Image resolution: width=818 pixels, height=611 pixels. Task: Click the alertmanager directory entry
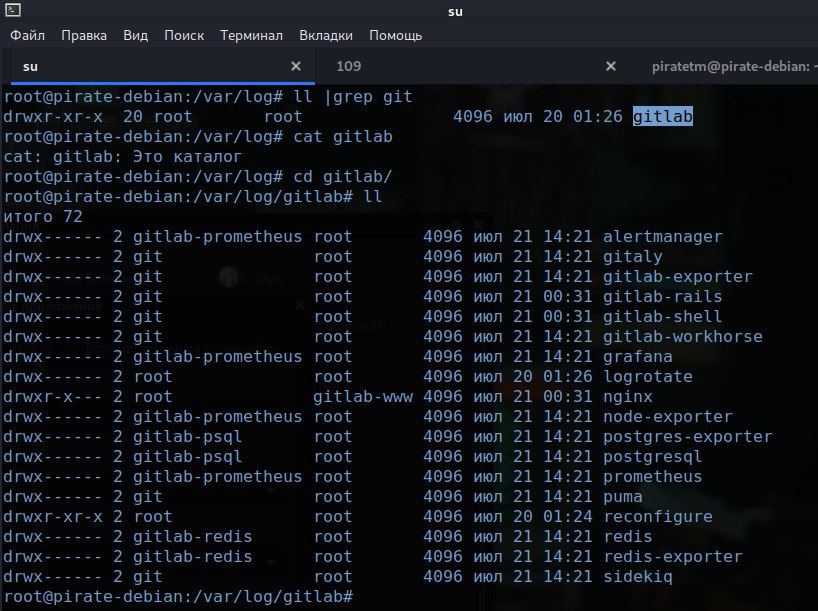pos(663,236)
